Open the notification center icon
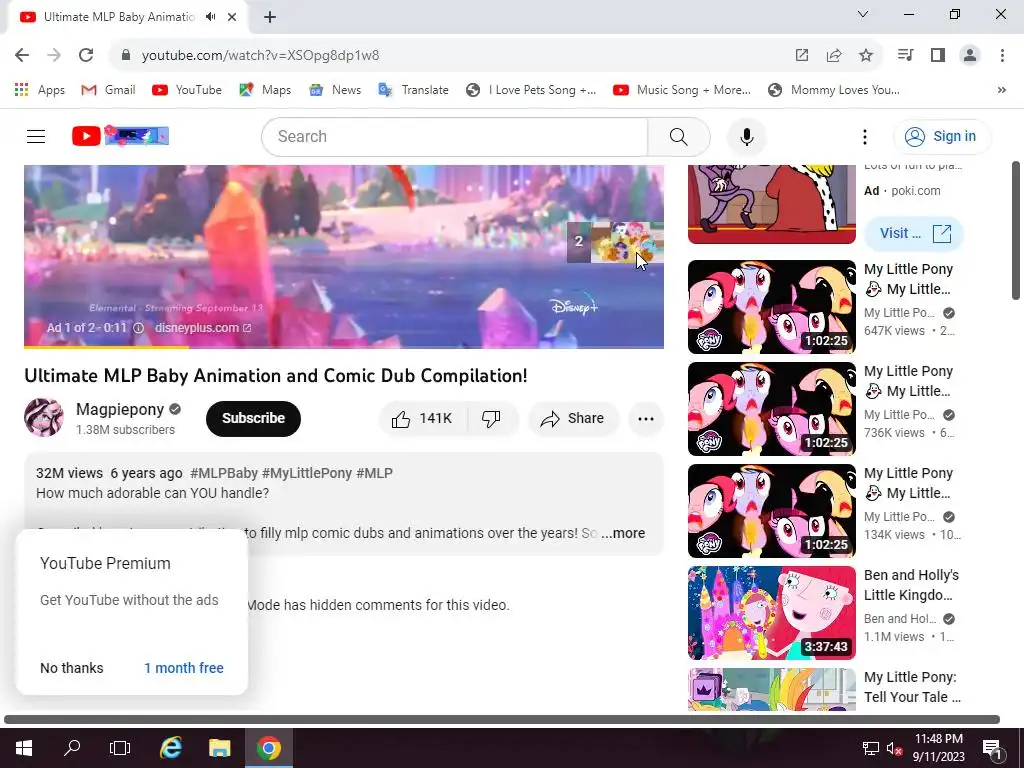Viewport: 1024px width, 768px height. pos(992,748)
